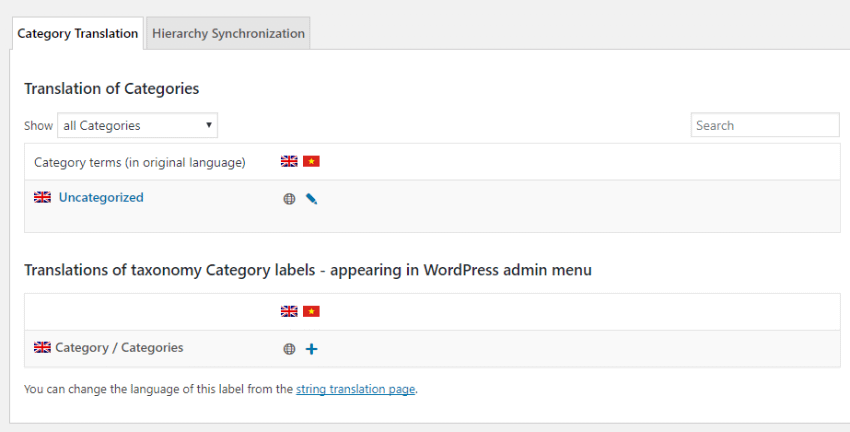The image size is (850, 432).
Task: Click the UK flag in Category terms header
Action: (x=289, y=162)
